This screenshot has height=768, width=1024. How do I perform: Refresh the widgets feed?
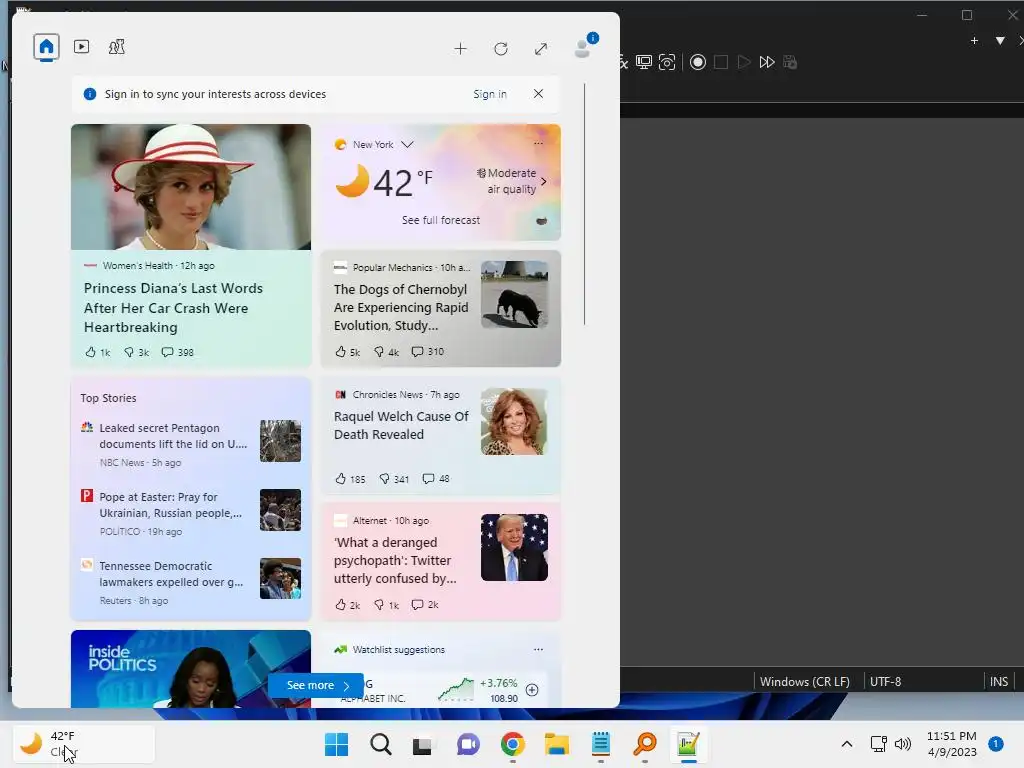pyautogui.click(x=501, y=49)
